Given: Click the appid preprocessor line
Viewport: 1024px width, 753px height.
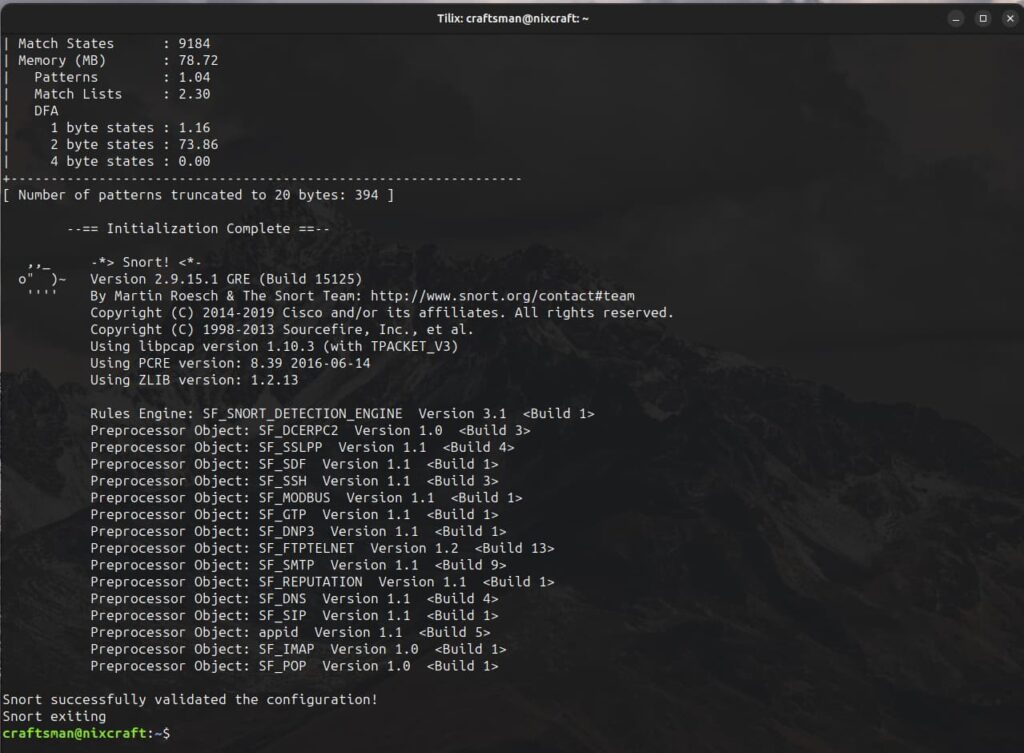Looking at the screenshot, I should [290, 632].
